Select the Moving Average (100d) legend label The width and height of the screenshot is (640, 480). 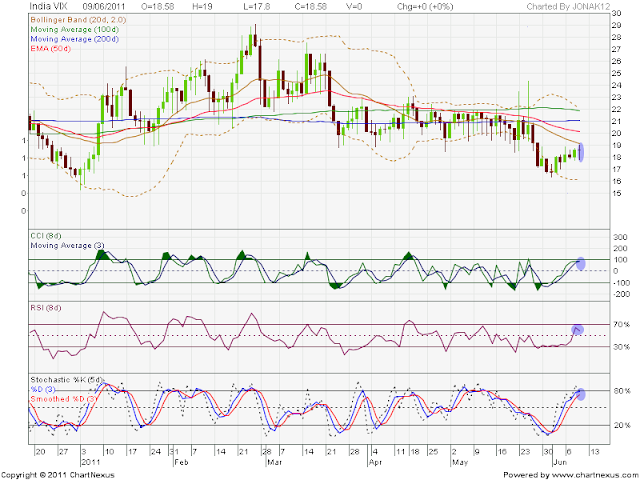tap(74, 29)
